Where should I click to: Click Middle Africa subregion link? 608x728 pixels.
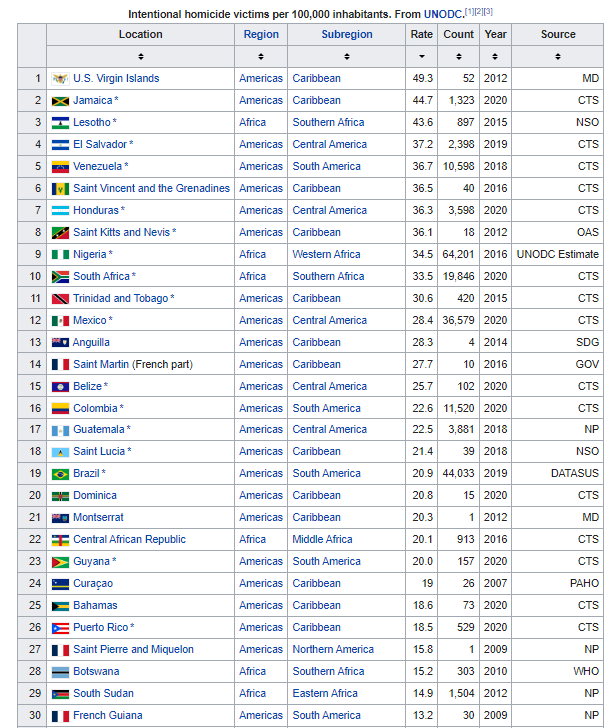322,540
